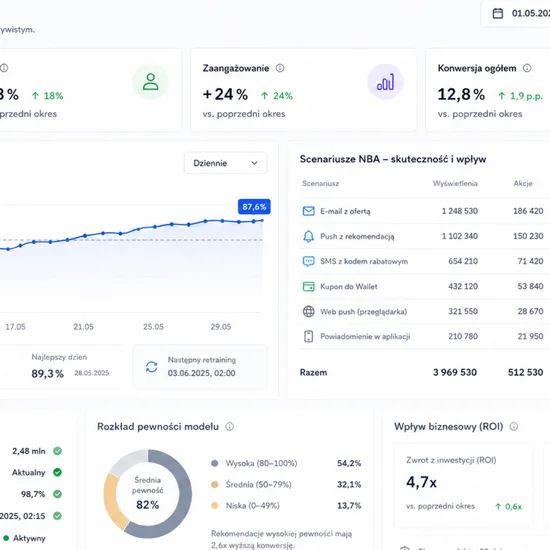Open info tooltip next to Zaangażowanie
Image resolution: width=550 pixels, height=550 pixels.
coord(280,68)
